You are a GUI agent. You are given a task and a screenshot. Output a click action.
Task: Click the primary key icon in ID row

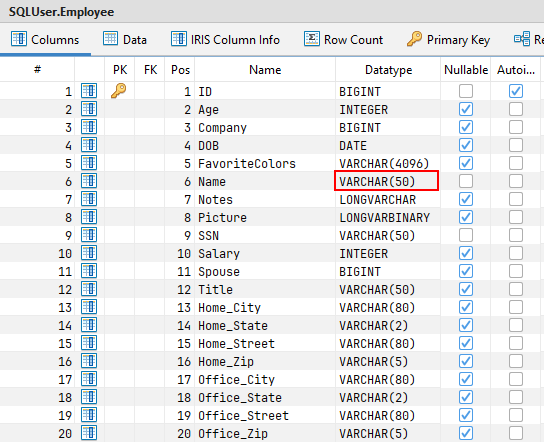pos(119,91)
